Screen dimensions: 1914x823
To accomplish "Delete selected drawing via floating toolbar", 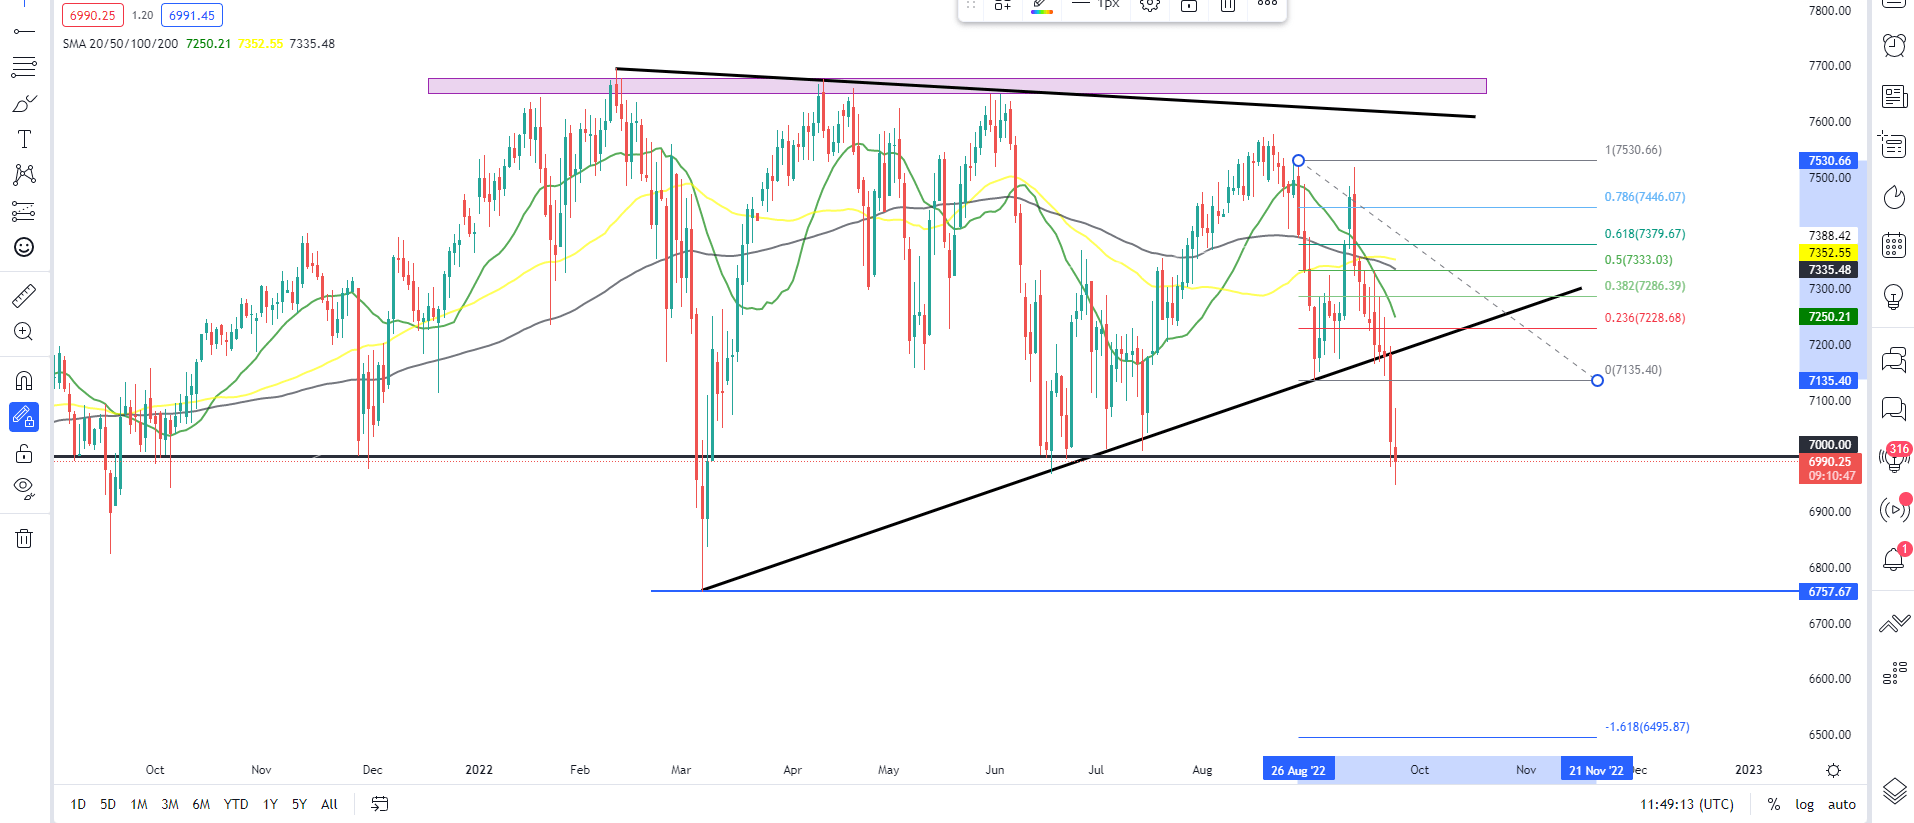I will point(1228,5).
